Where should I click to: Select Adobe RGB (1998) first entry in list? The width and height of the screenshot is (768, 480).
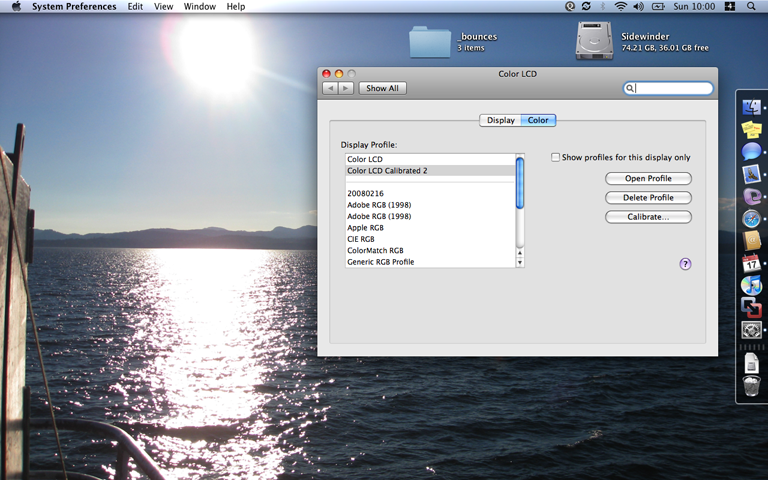[x=379, y=204]
